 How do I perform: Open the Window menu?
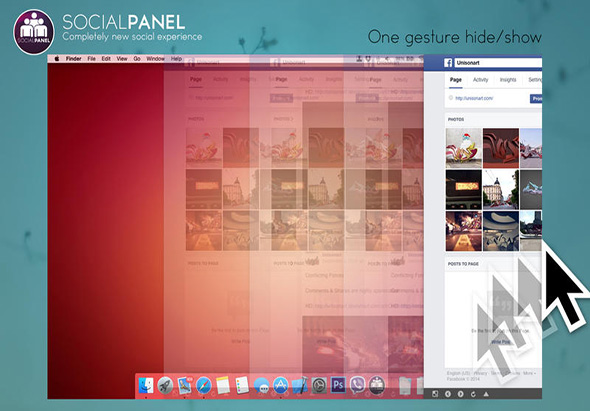tap(155, 59)
